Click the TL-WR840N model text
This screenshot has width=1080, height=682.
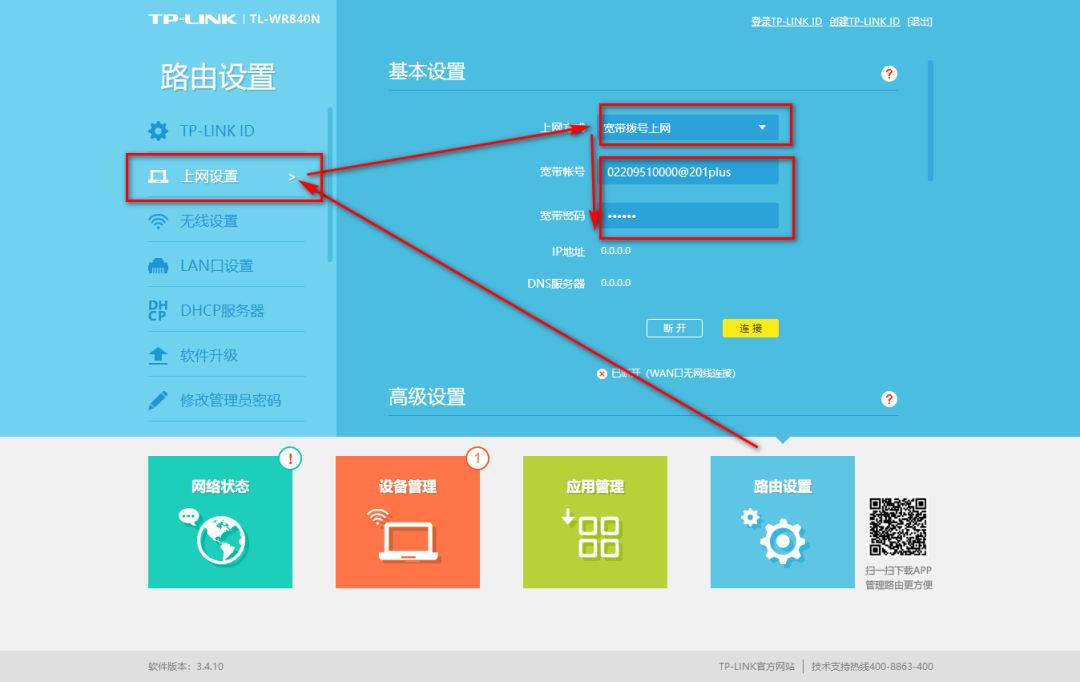click(284, 19)
